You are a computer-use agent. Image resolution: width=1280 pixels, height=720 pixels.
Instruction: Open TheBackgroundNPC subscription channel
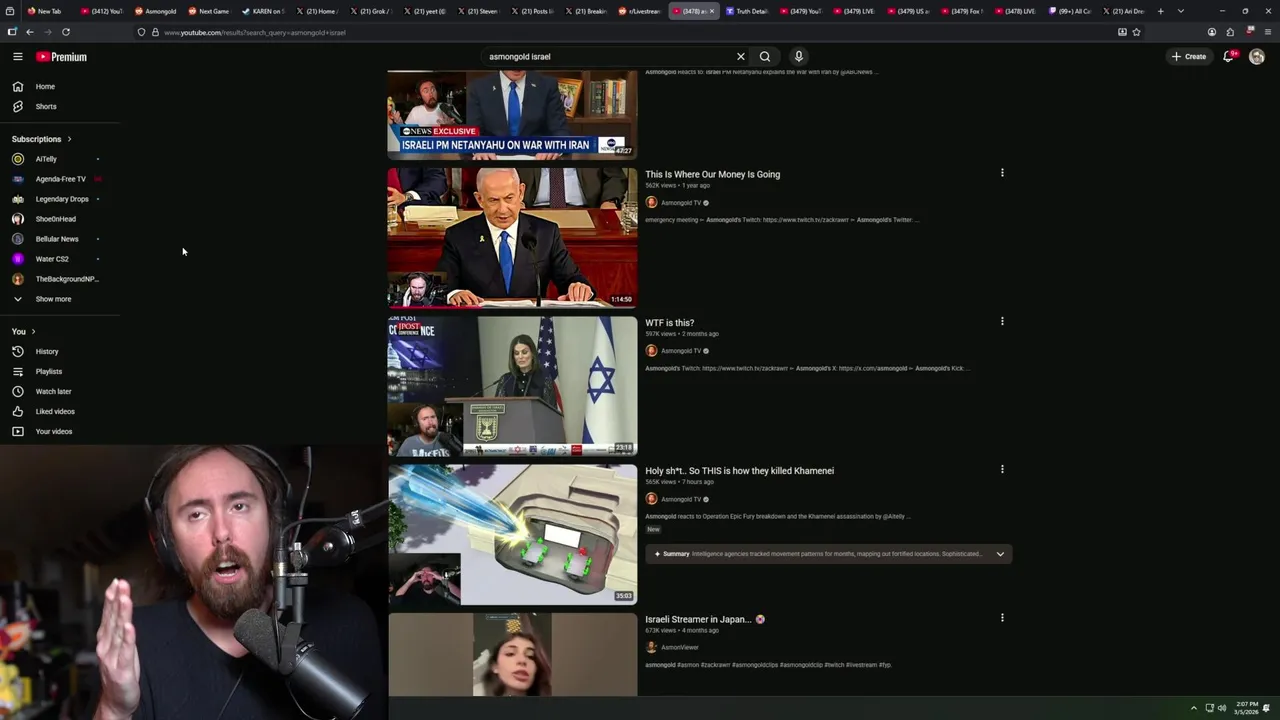(x=67, y=279)
